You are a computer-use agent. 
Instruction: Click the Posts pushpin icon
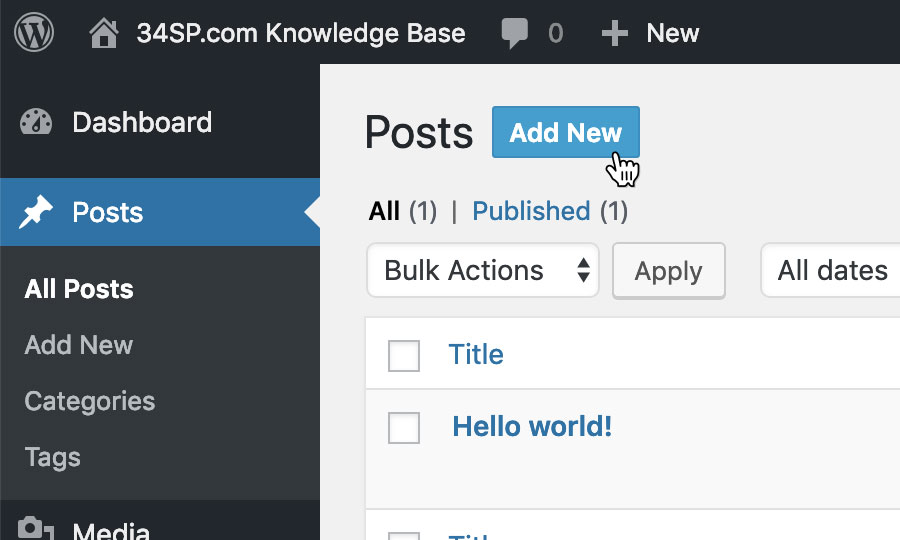pyautogui.click(x=36, y=212)
